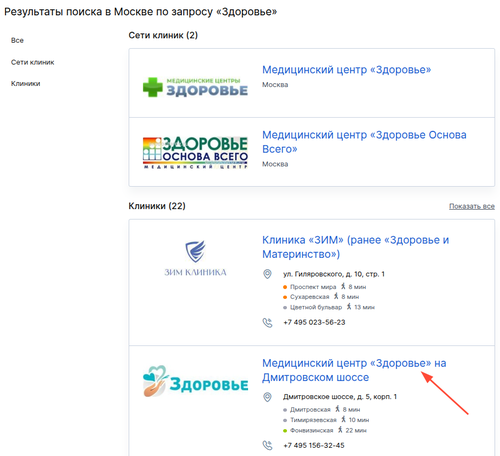Click the search results page title
Screen dimensions: 500x456
coord(140,12)
